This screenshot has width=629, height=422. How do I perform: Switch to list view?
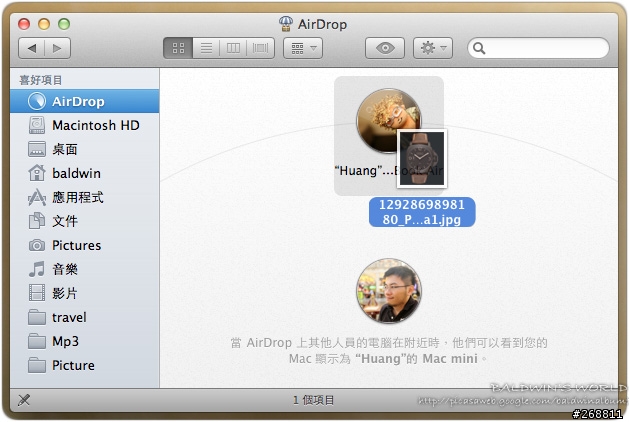pos(206,49)
